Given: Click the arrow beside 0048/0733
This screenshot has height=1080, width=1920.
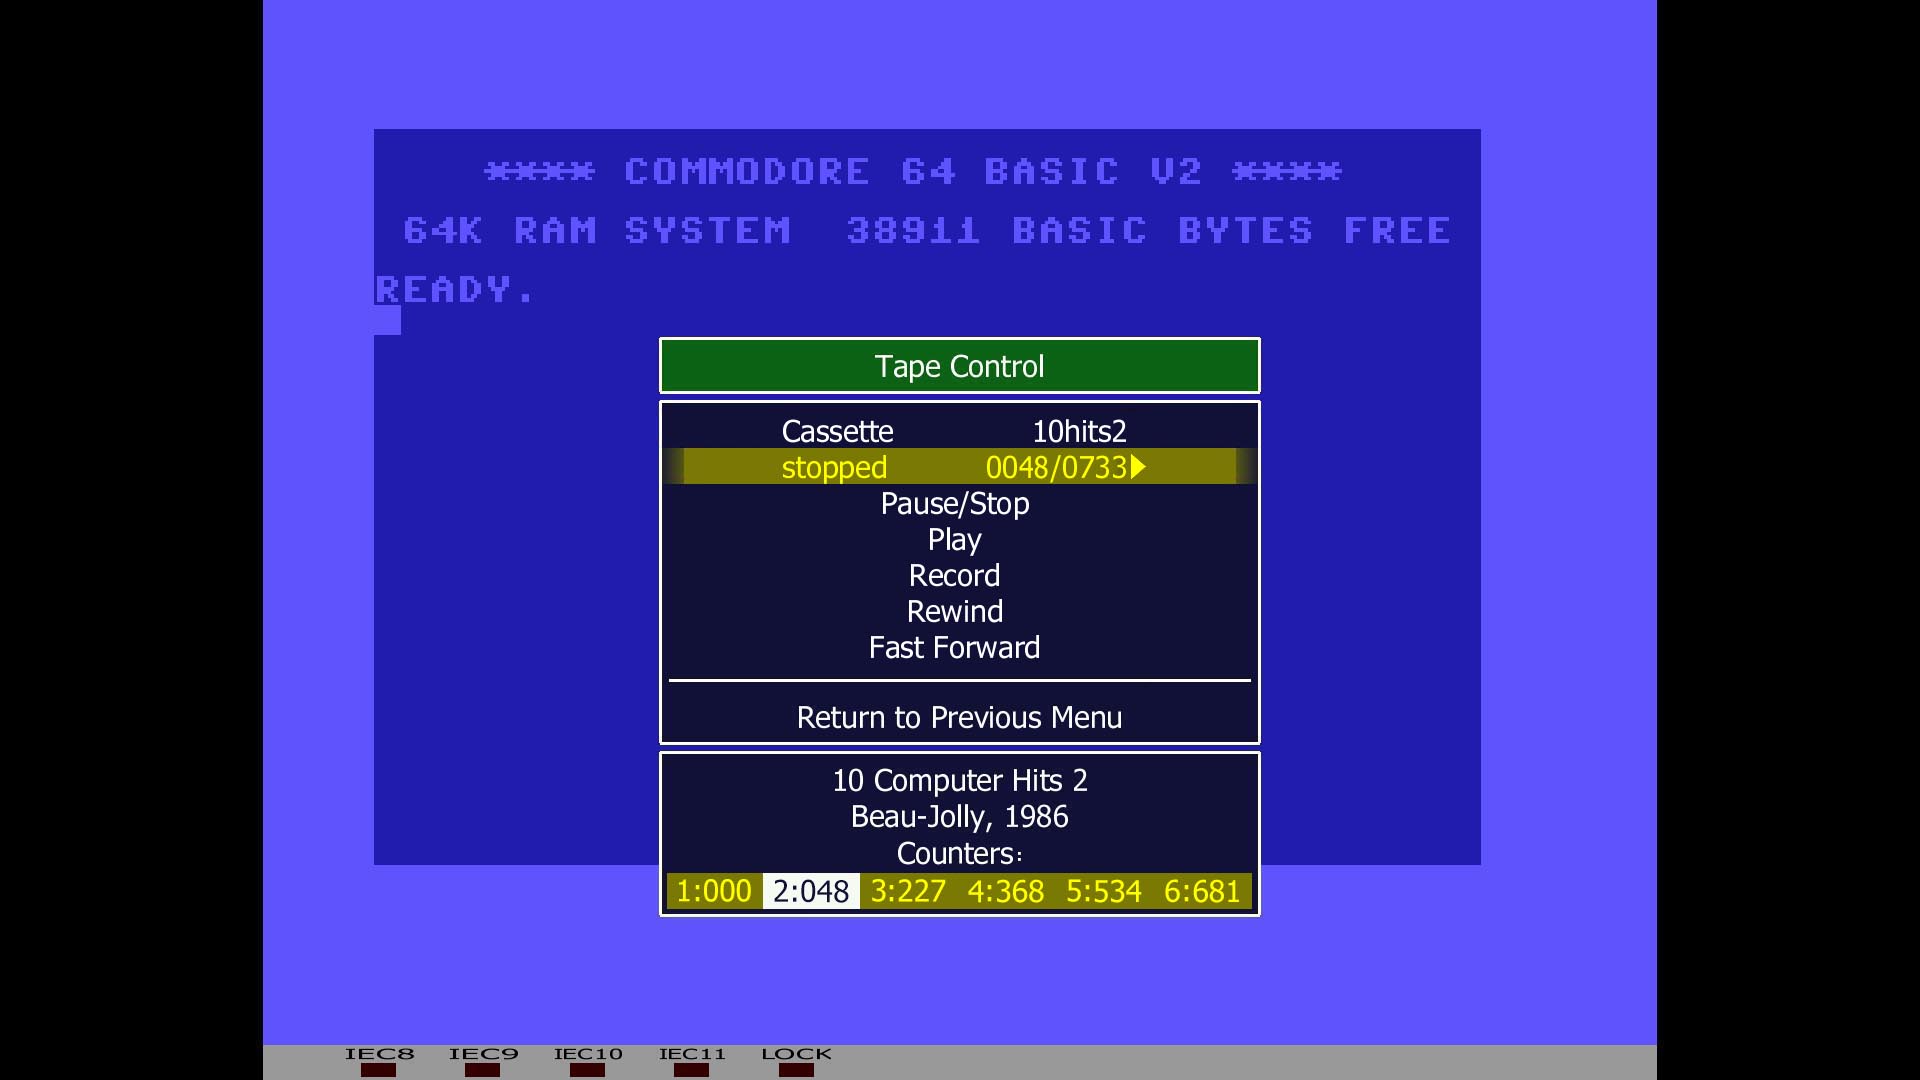Looking at the screenshot, I should point(1138,467).
